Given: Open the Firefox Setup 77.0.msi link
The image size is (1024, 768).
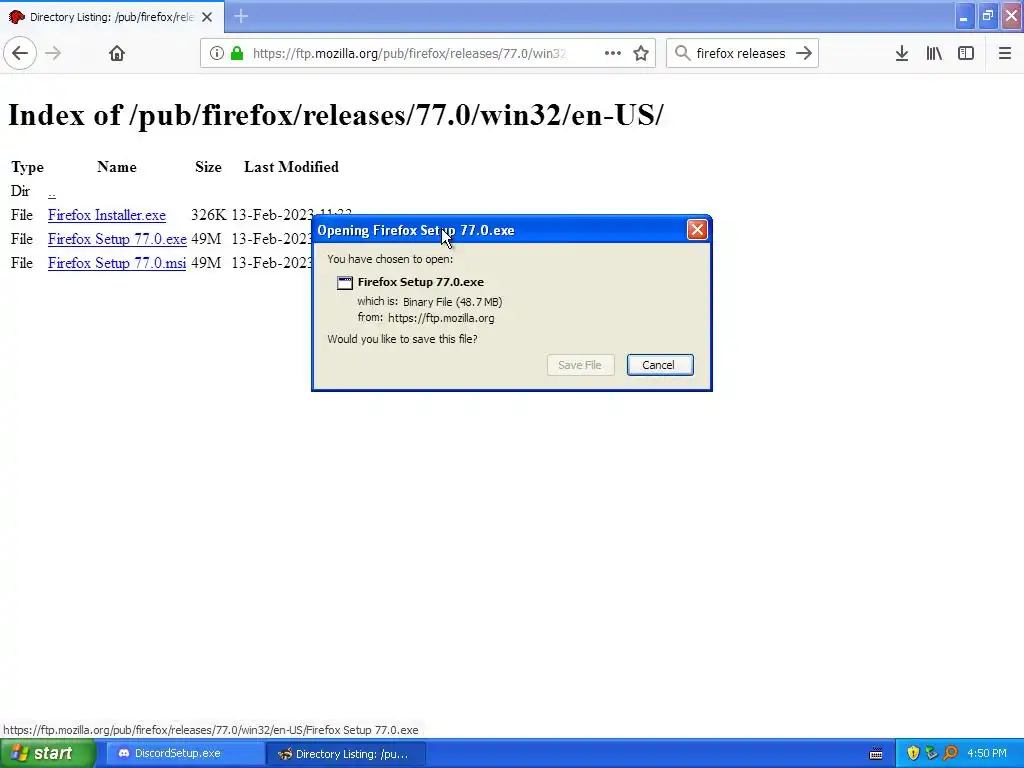Looking at the screenshot, I should (117, 263).
